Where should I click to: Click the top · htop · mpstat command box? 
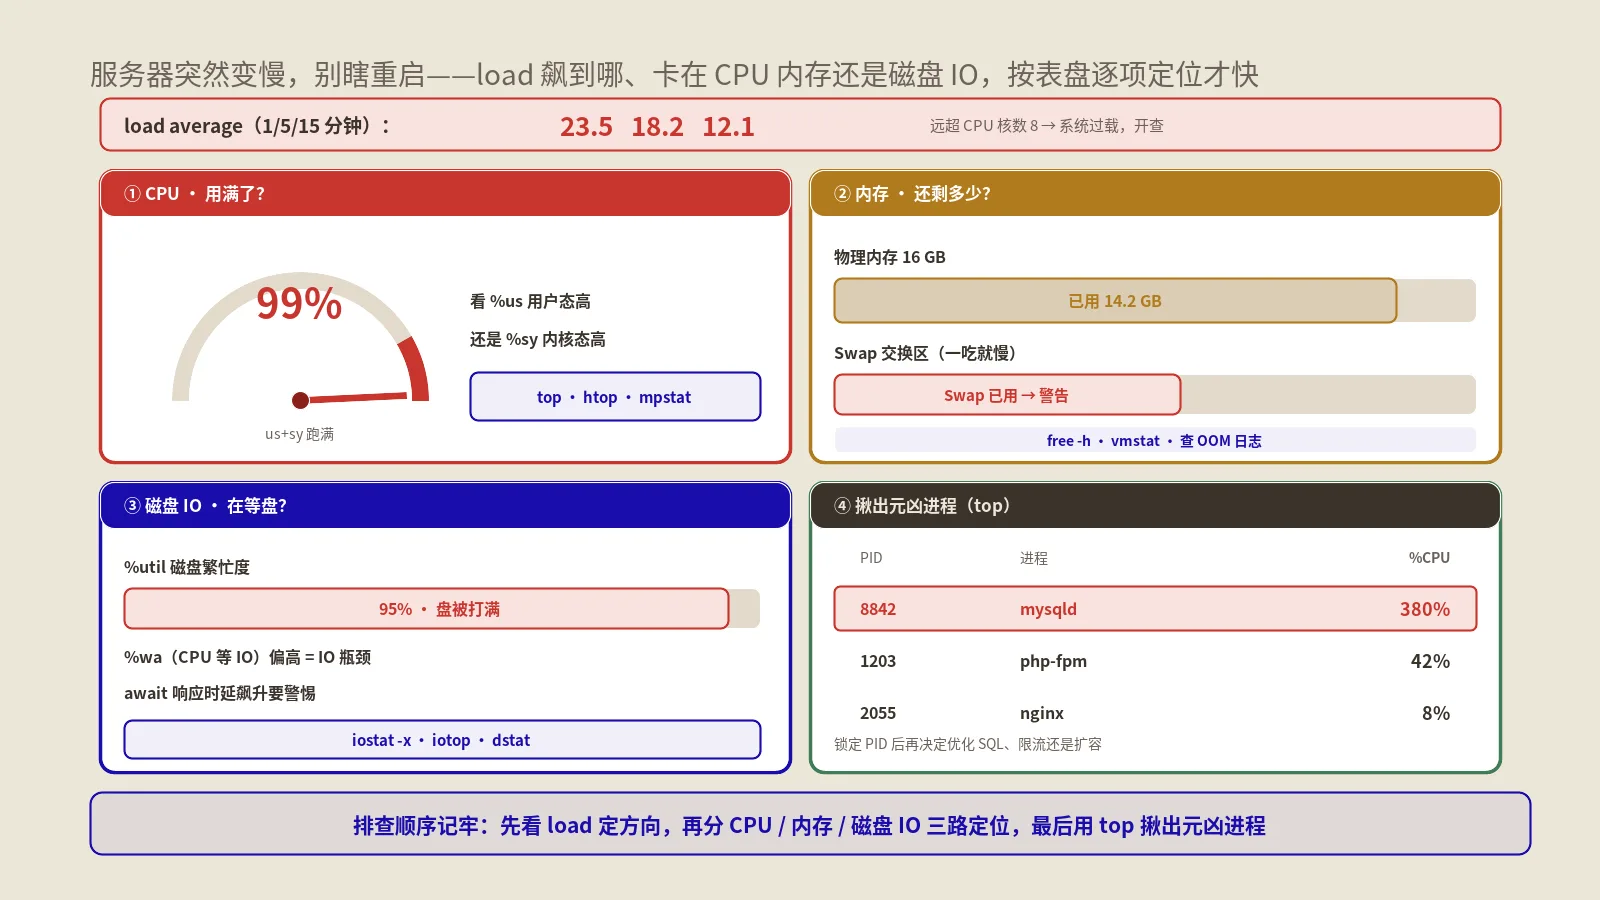[615, 397]
